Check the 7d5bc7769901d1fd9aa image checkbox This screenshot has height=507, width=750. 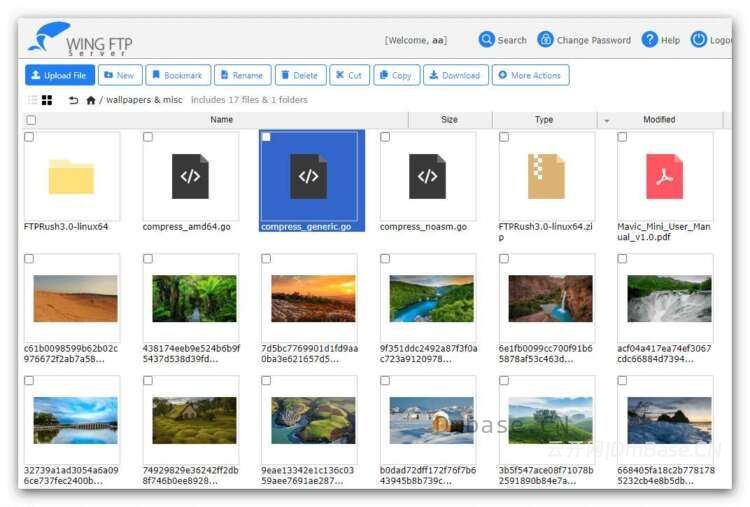click(266, 259)
